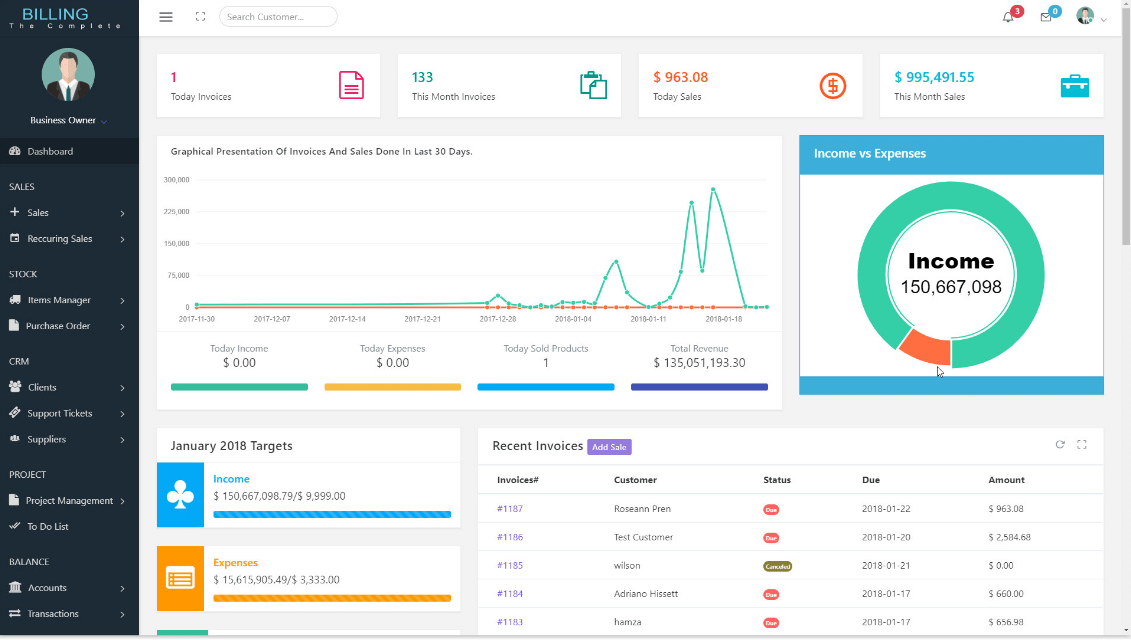Expand Recent Invoices to fullscreen view

(x=1082, y=445)
